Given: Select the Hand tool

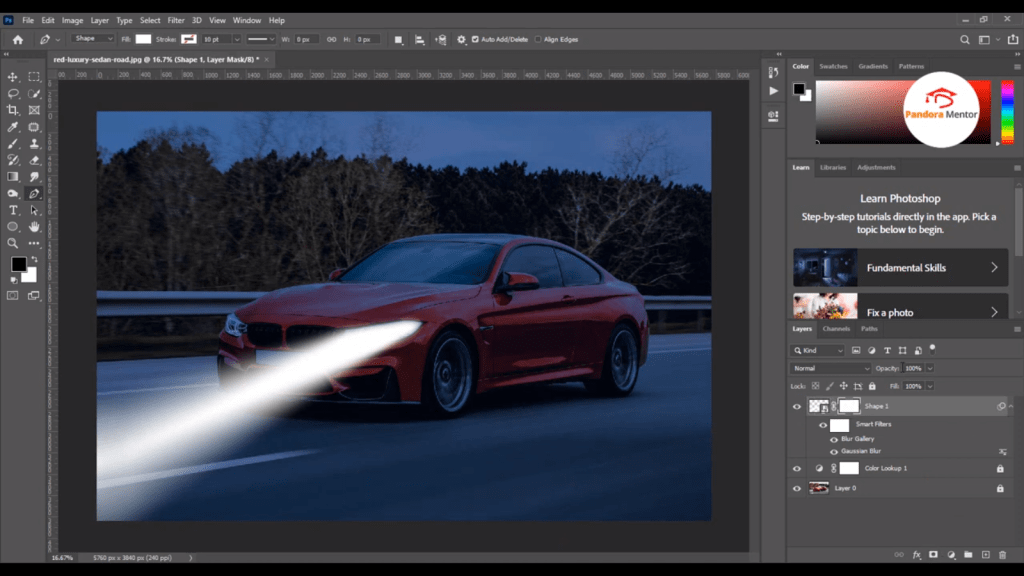Looking at the screenshot, I should [33, 227].
